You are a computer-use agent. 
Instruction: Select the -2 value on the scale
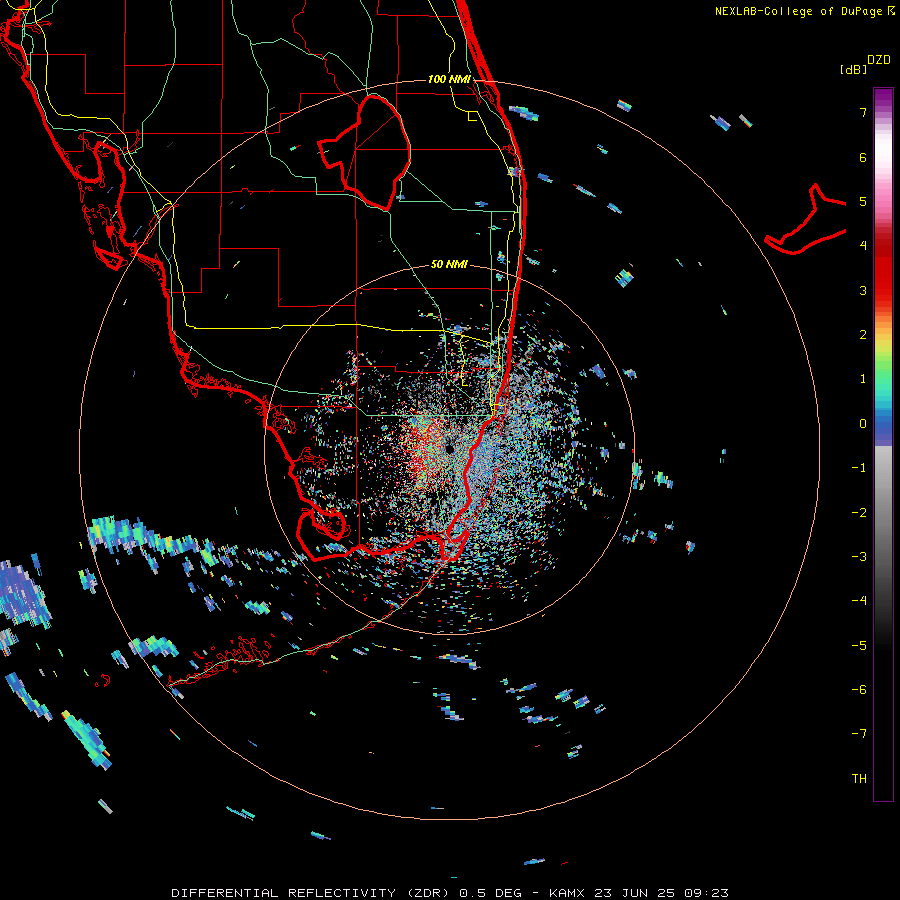(859, 513)
